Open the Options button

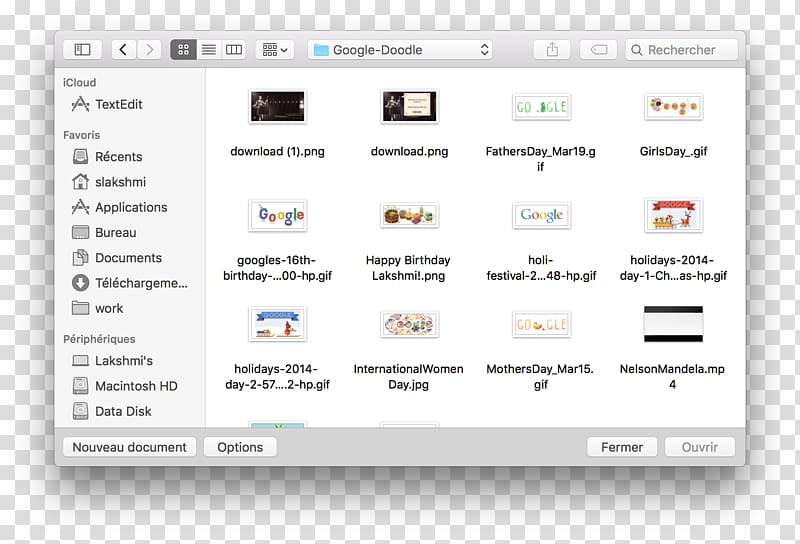pyautogui.click(x=240, y=447)
